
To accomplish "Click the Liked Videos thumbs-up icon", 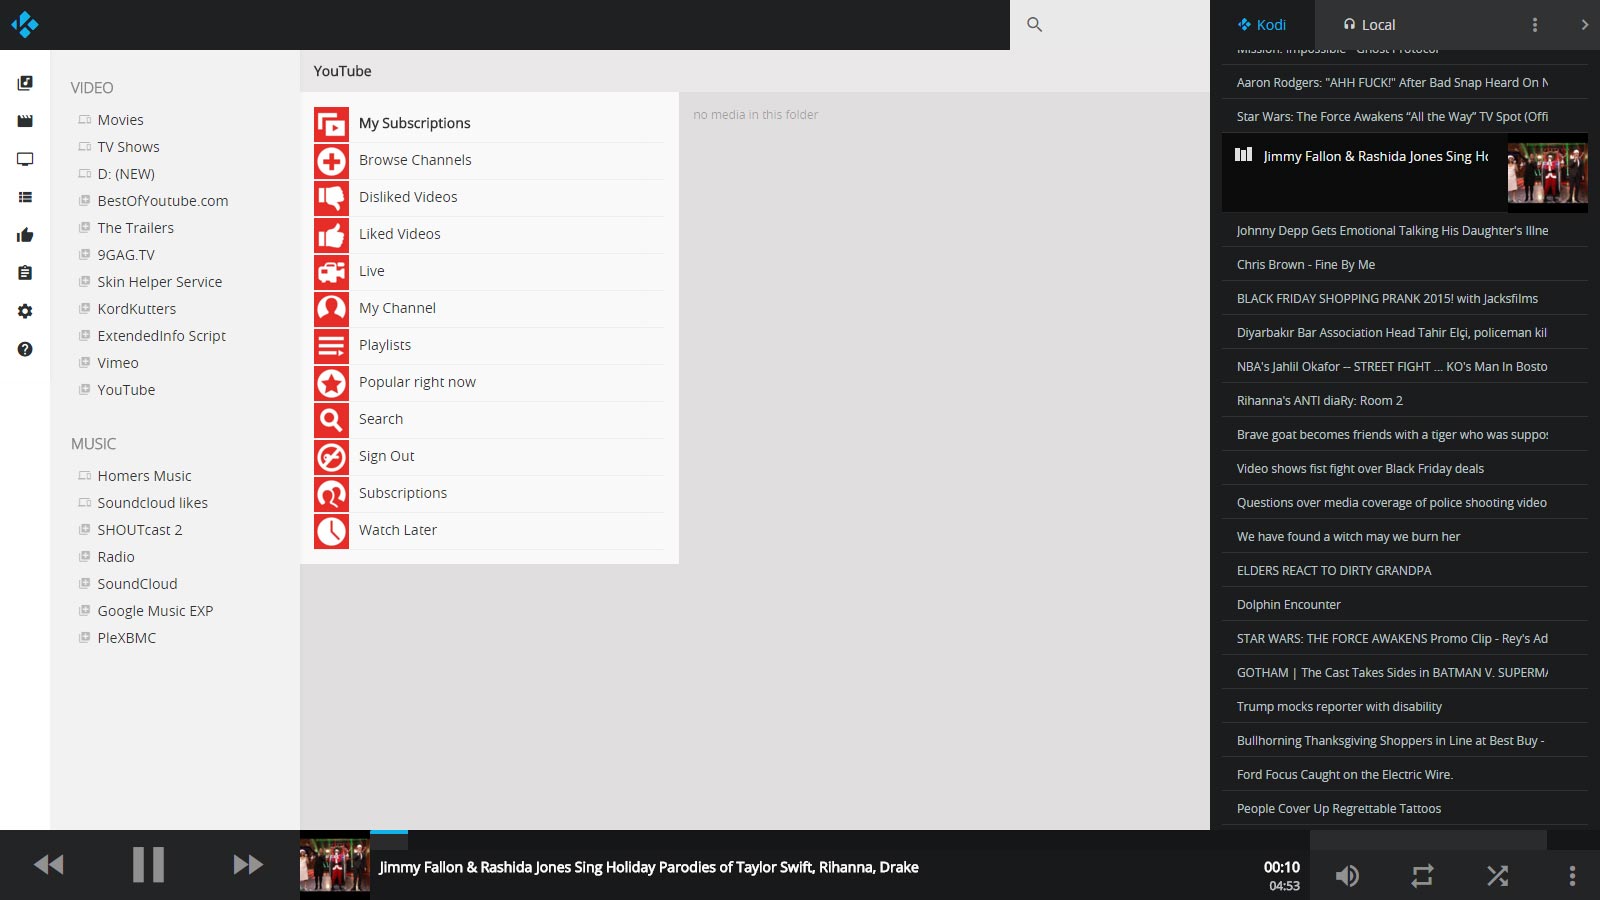I will pos(331,234).
